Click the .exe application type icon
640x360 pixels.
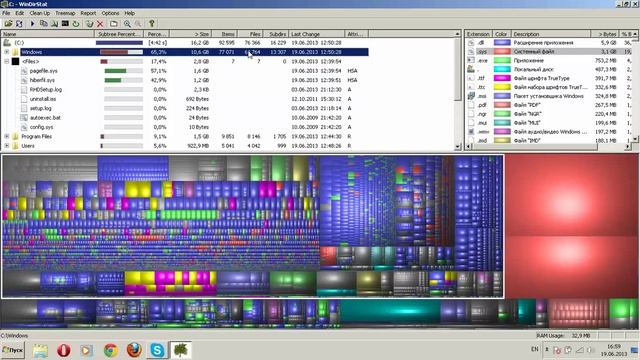[471, 60]
